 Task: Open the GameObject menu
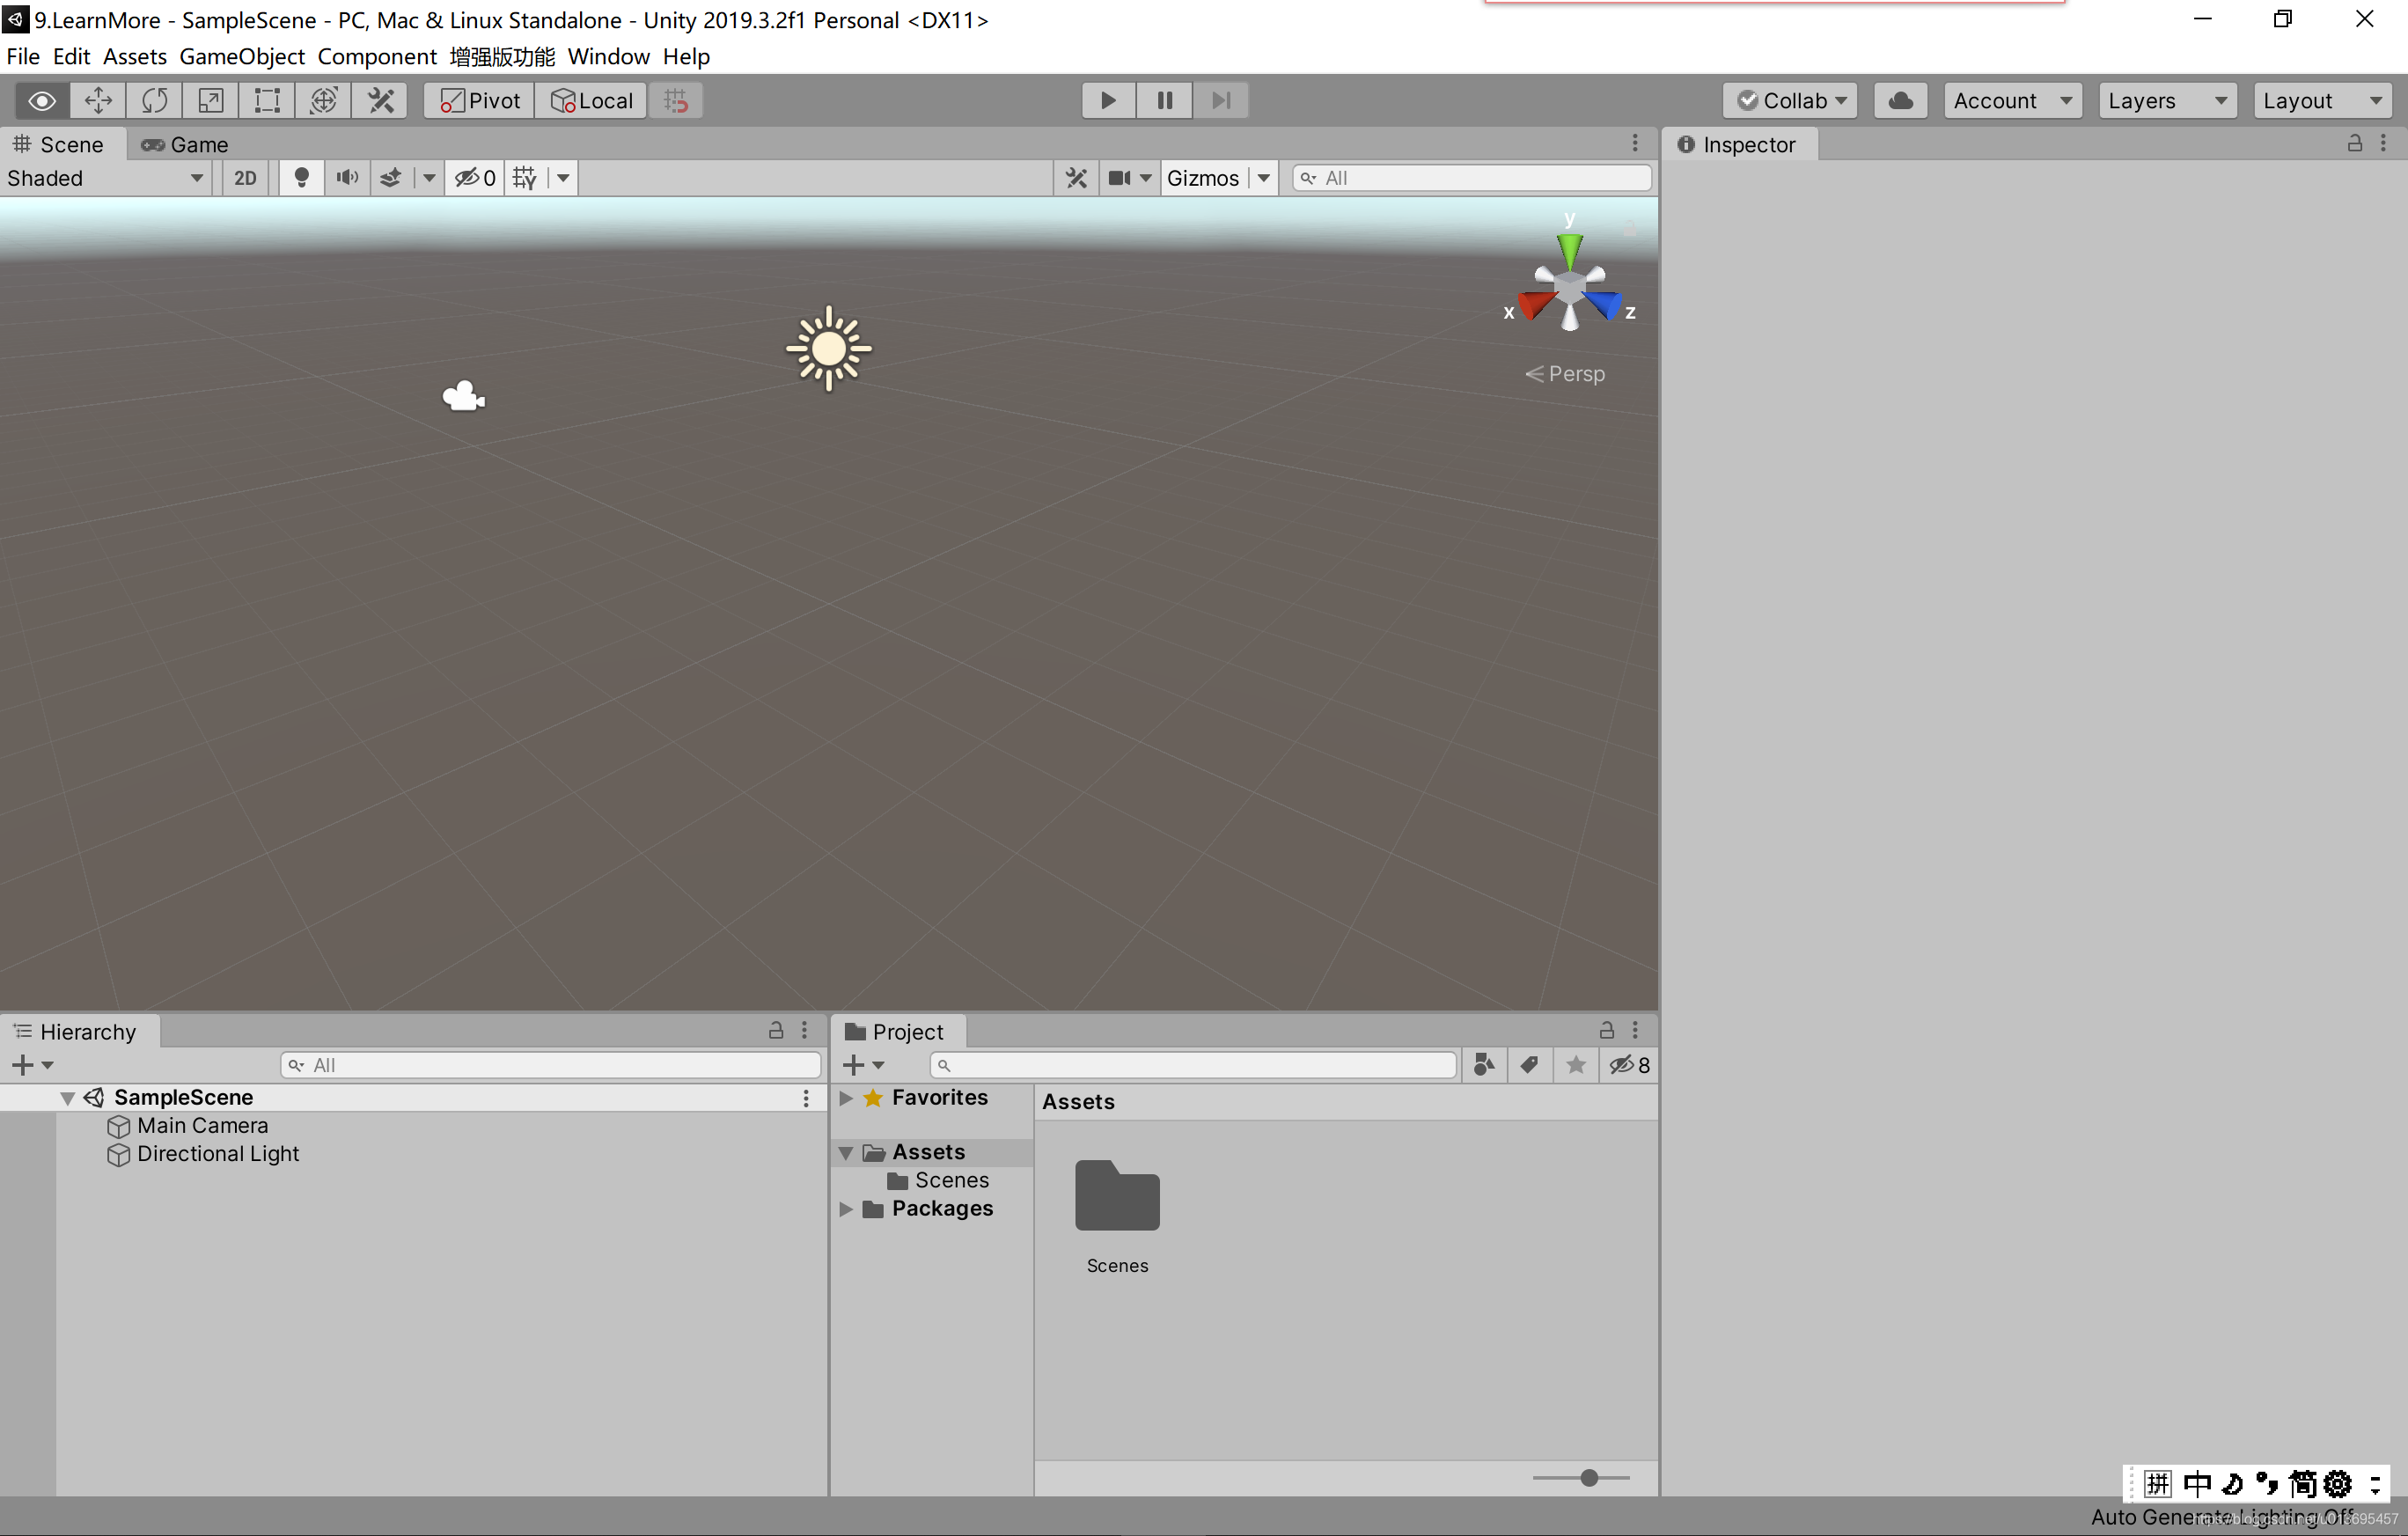tap(241, 56)
